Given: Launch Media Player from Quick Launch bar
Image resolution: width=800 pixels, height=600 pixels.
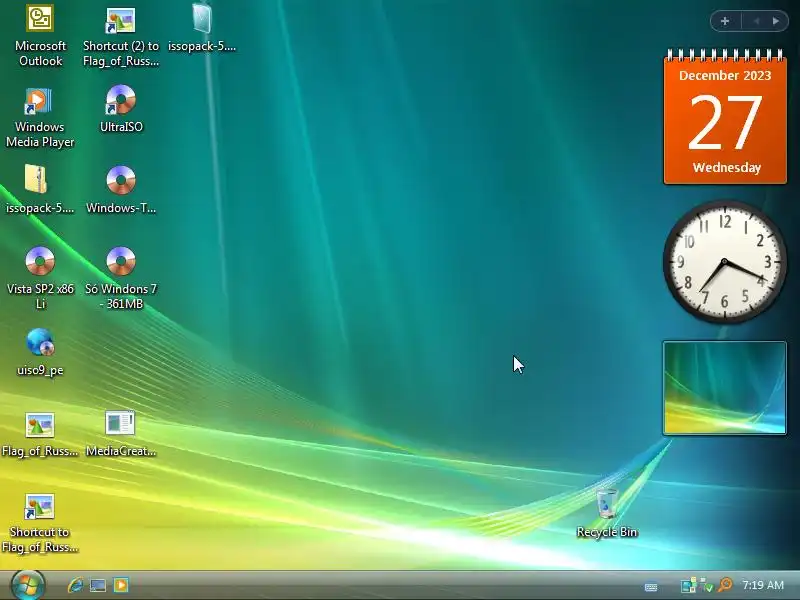Looking at the screenshot, I should coord(121,585).
